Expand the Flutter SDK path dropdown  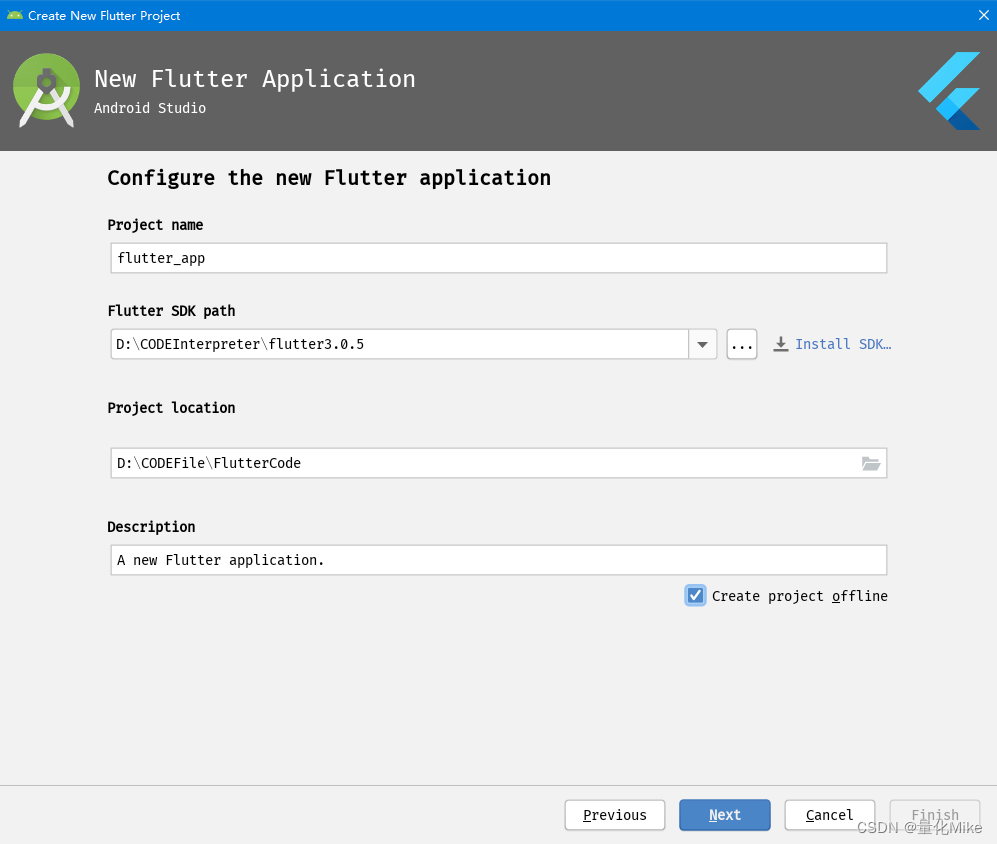(703, 344)
